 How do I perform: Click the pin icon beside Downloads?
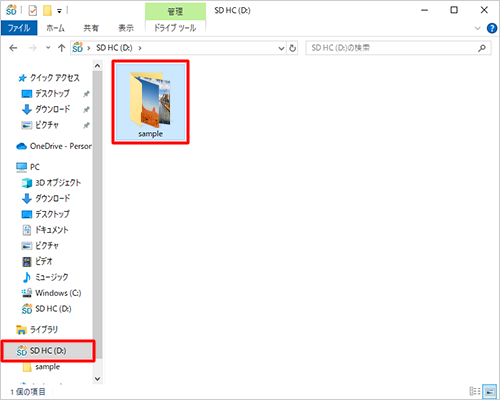pos(86,110)
